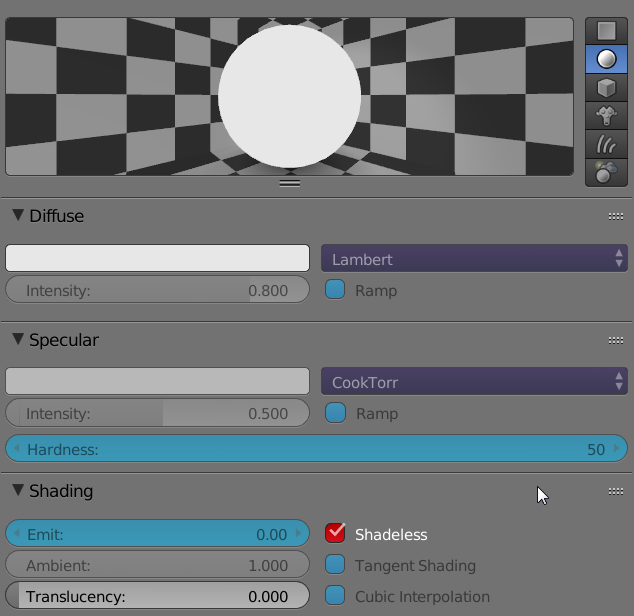634x616 pixels.
Task: Collapse the Diffuse panel
Action: [x=18, y=215]
